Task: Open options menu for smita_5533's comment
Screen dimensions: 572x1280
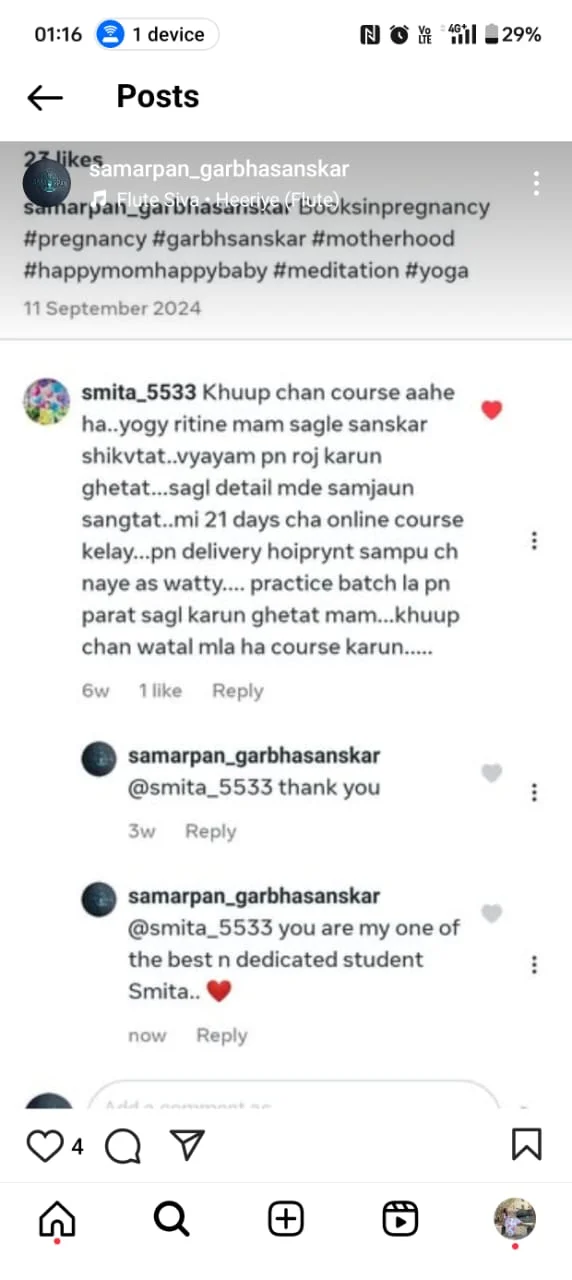Action: tap(535, 540)
